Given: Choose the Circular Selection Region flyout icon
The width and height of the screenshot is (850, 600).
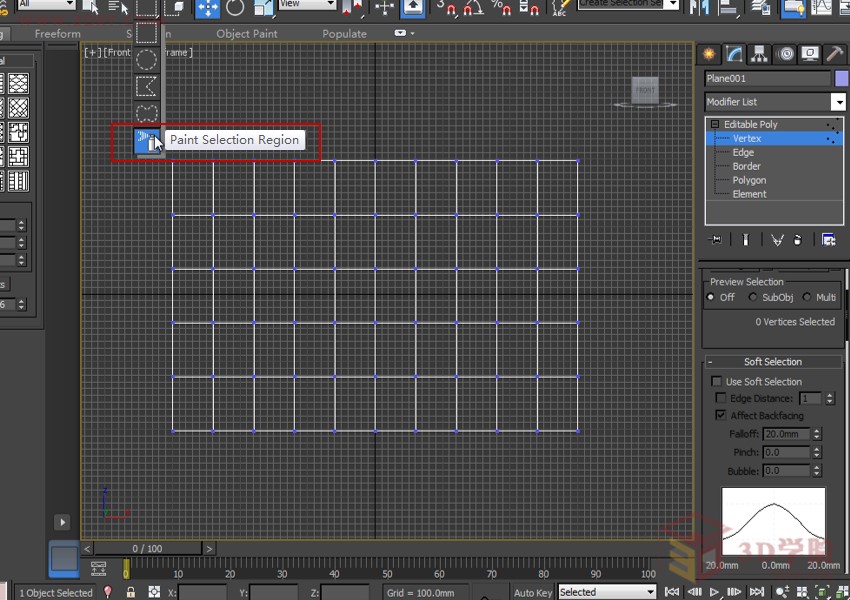Looking at the screenshot, I should coord(146,60).
